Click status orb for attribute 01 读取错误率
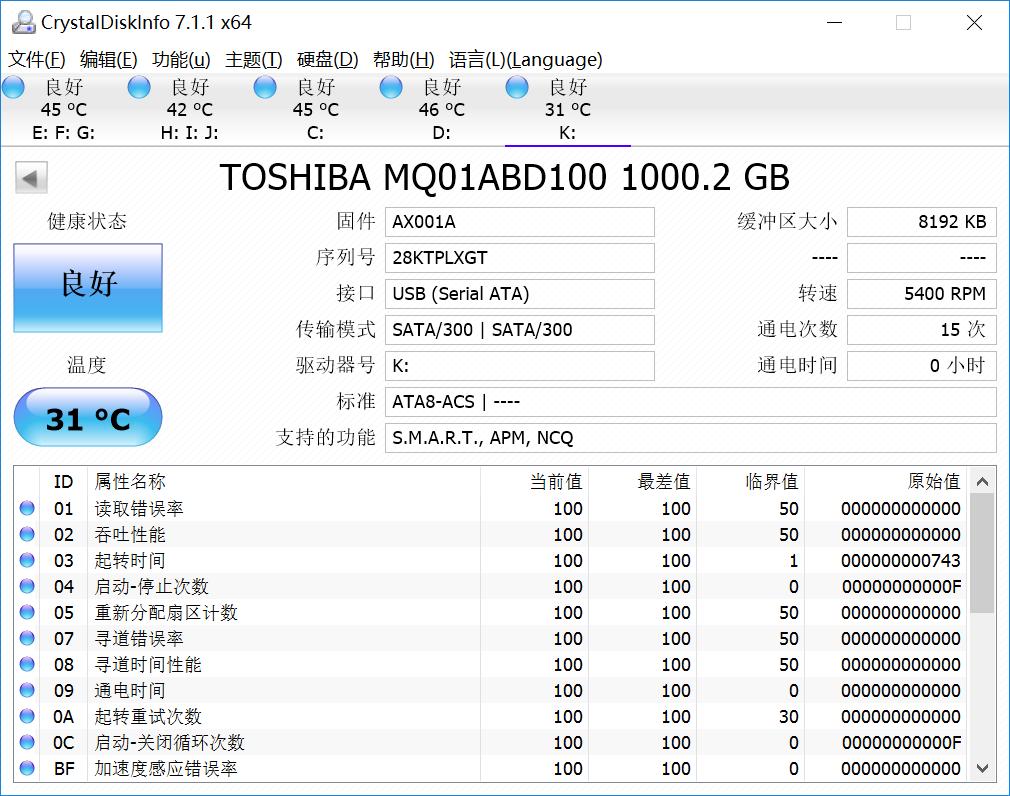This screenshot has width=1010, height=796. click(x=27, y=509)
